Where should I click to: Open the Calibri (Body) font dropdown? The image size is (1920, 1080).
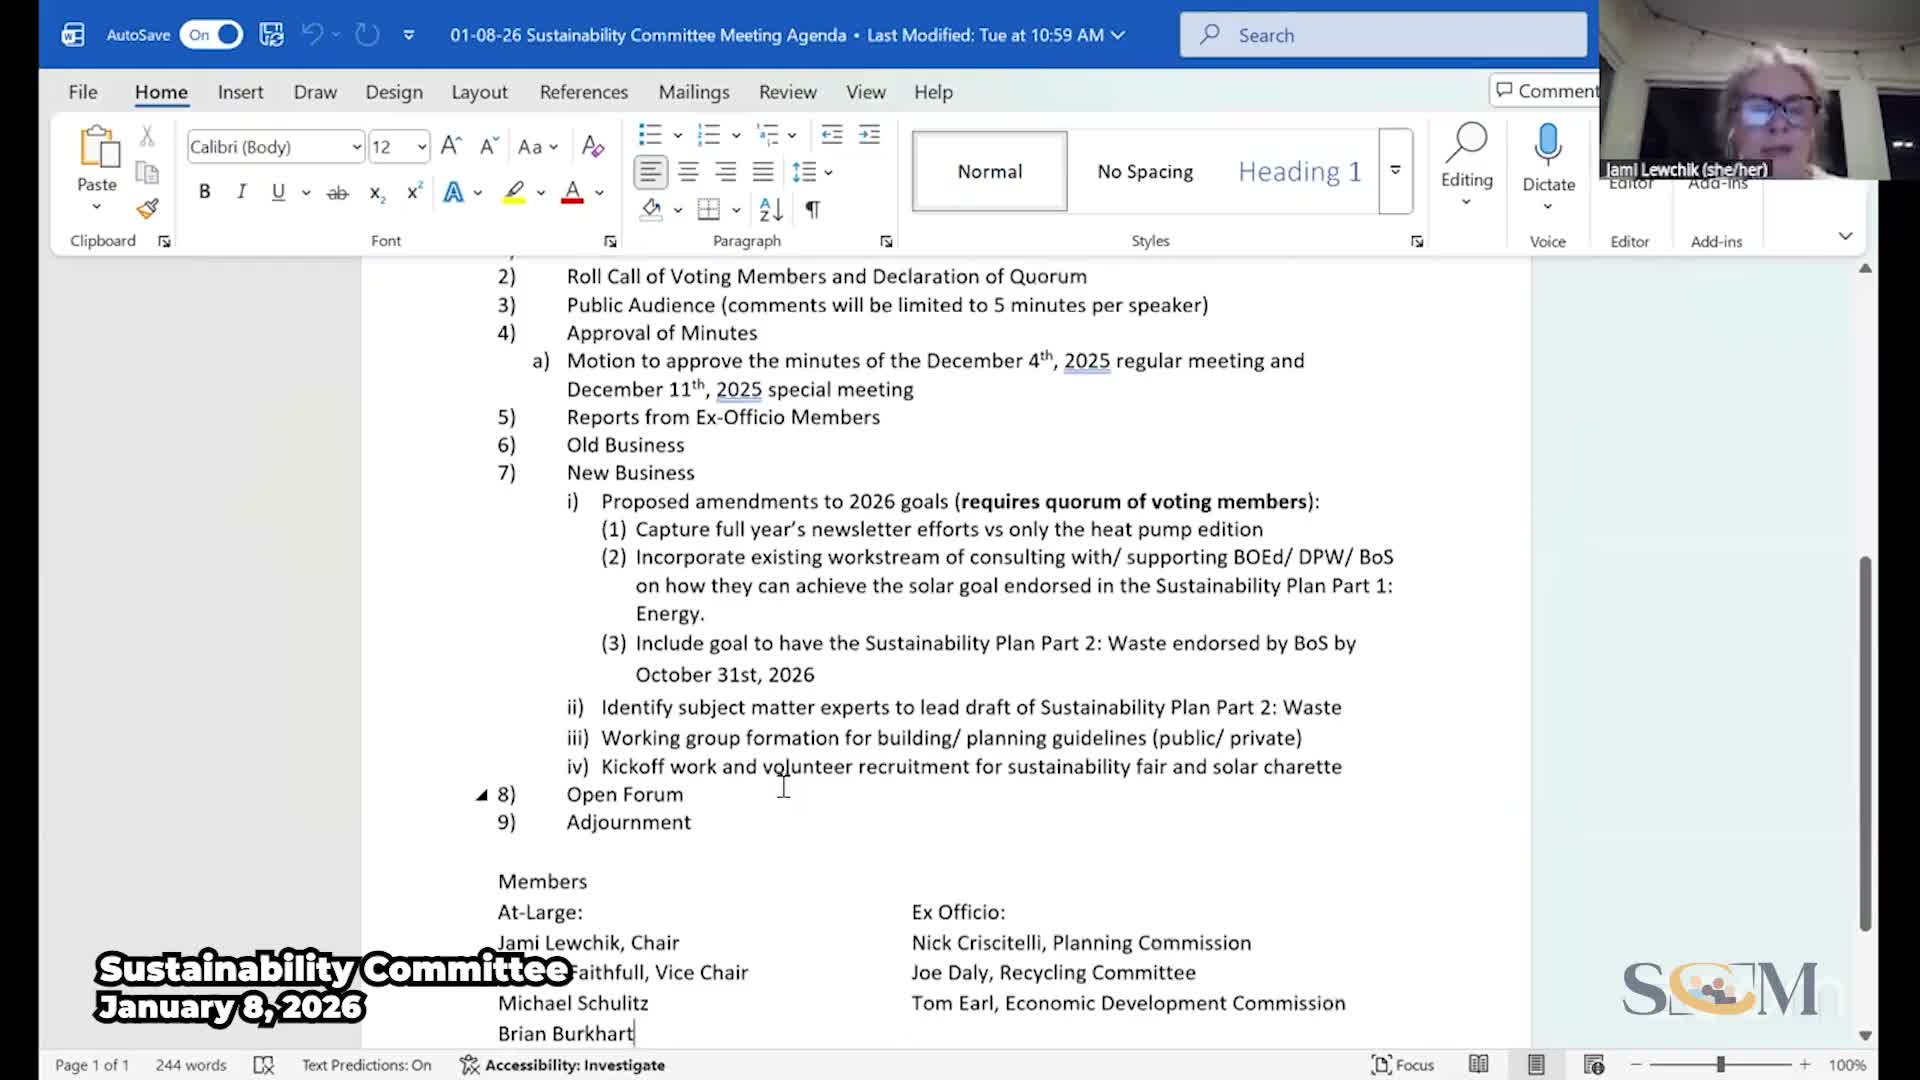(356, 147)
